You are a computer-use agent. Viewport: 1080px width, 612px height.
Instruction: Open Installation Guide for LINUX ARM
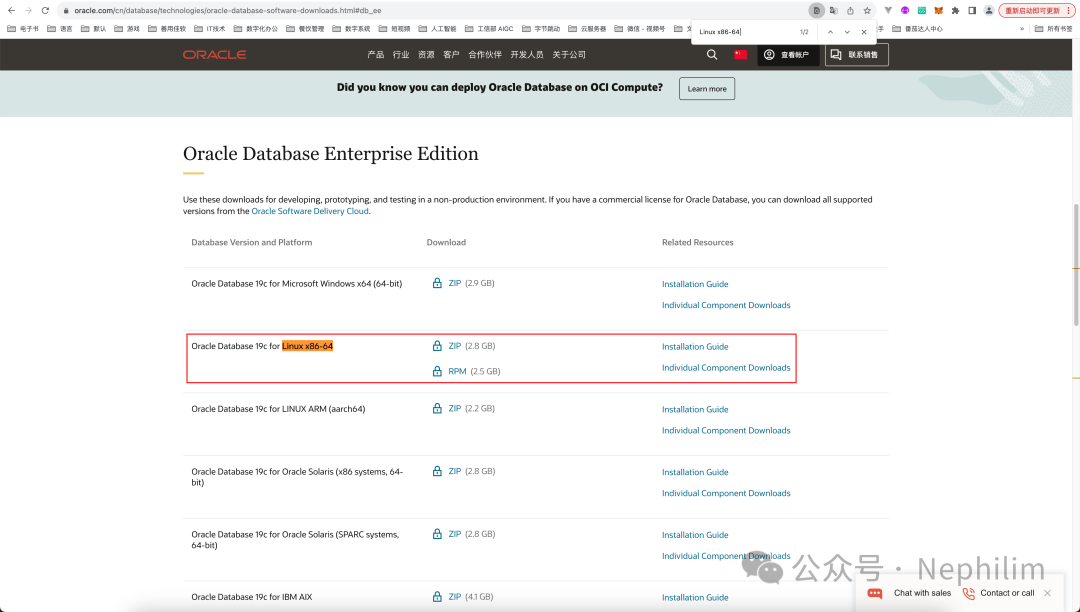695,409
